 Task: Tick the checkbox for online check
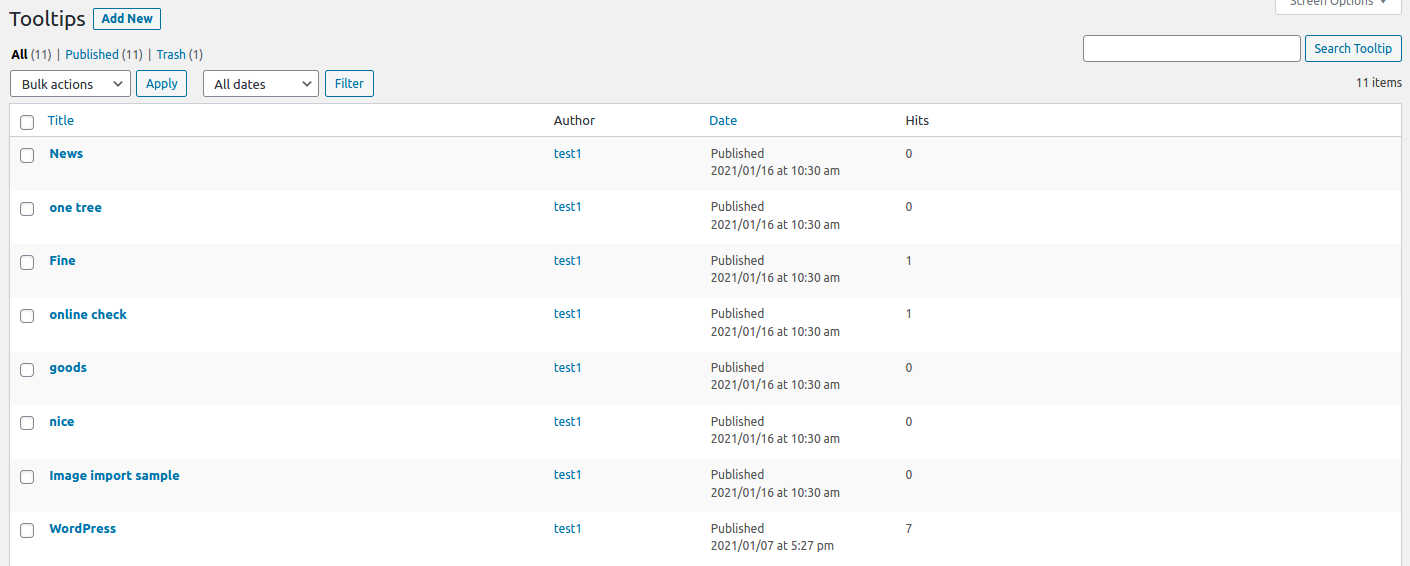[x=27, y=316]
